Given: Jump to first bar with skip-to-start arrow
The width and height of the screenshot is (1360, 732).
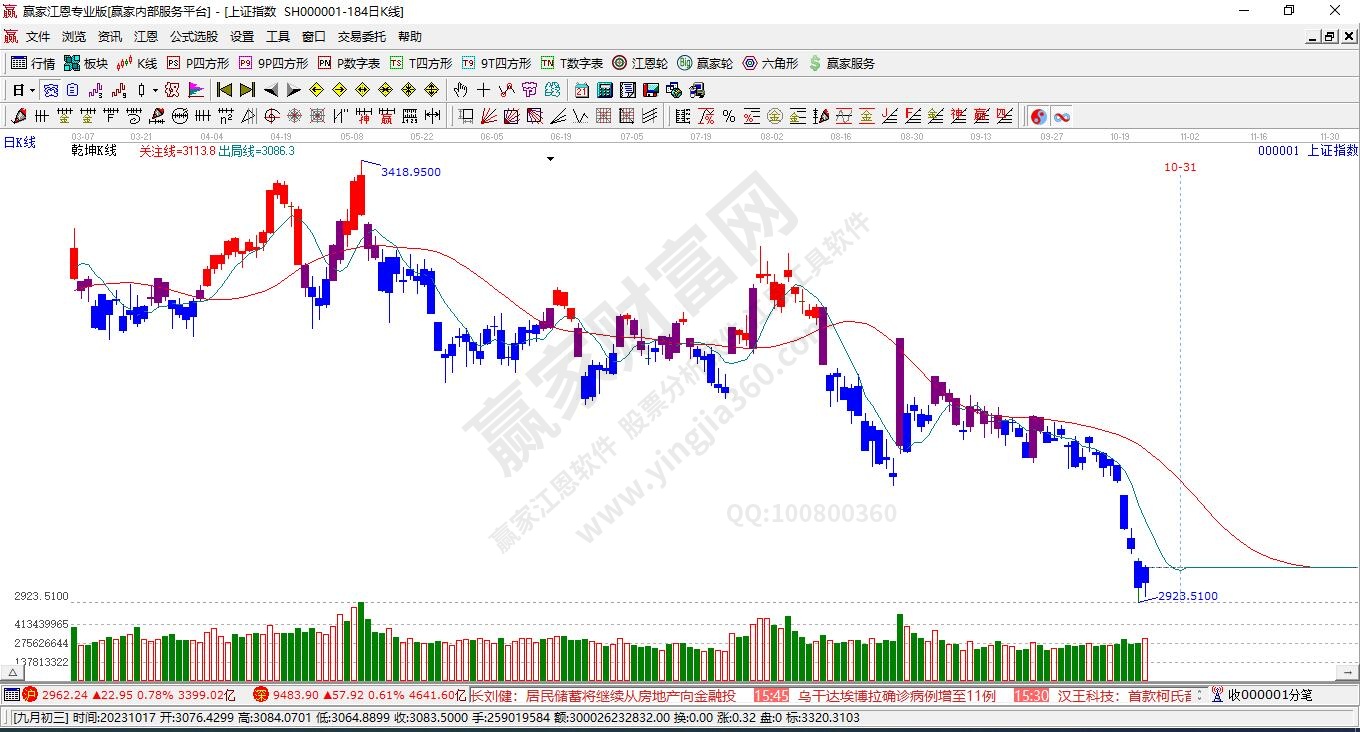Looking at the screenshot, I should 224,90.
